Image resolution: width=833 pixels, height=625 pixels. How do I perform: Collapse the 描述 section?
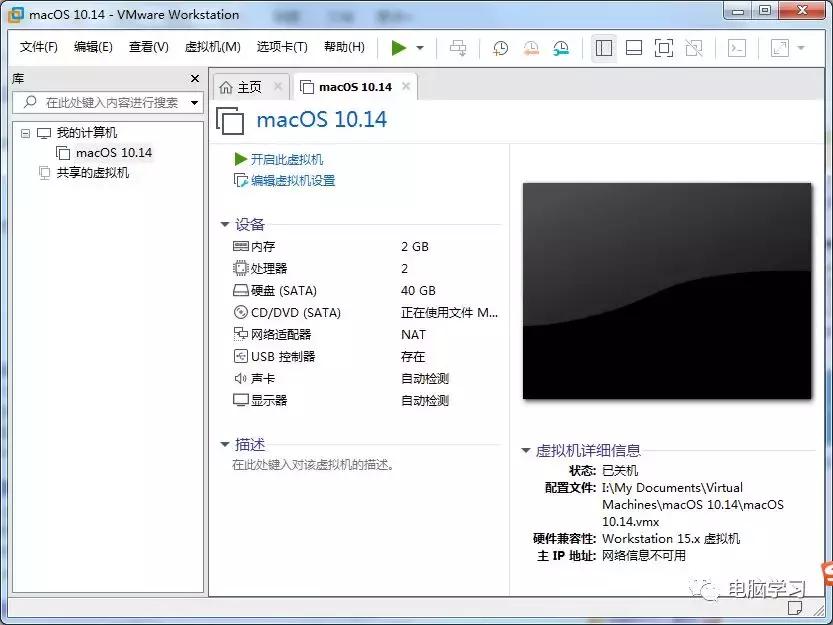[x=225, y=444]
